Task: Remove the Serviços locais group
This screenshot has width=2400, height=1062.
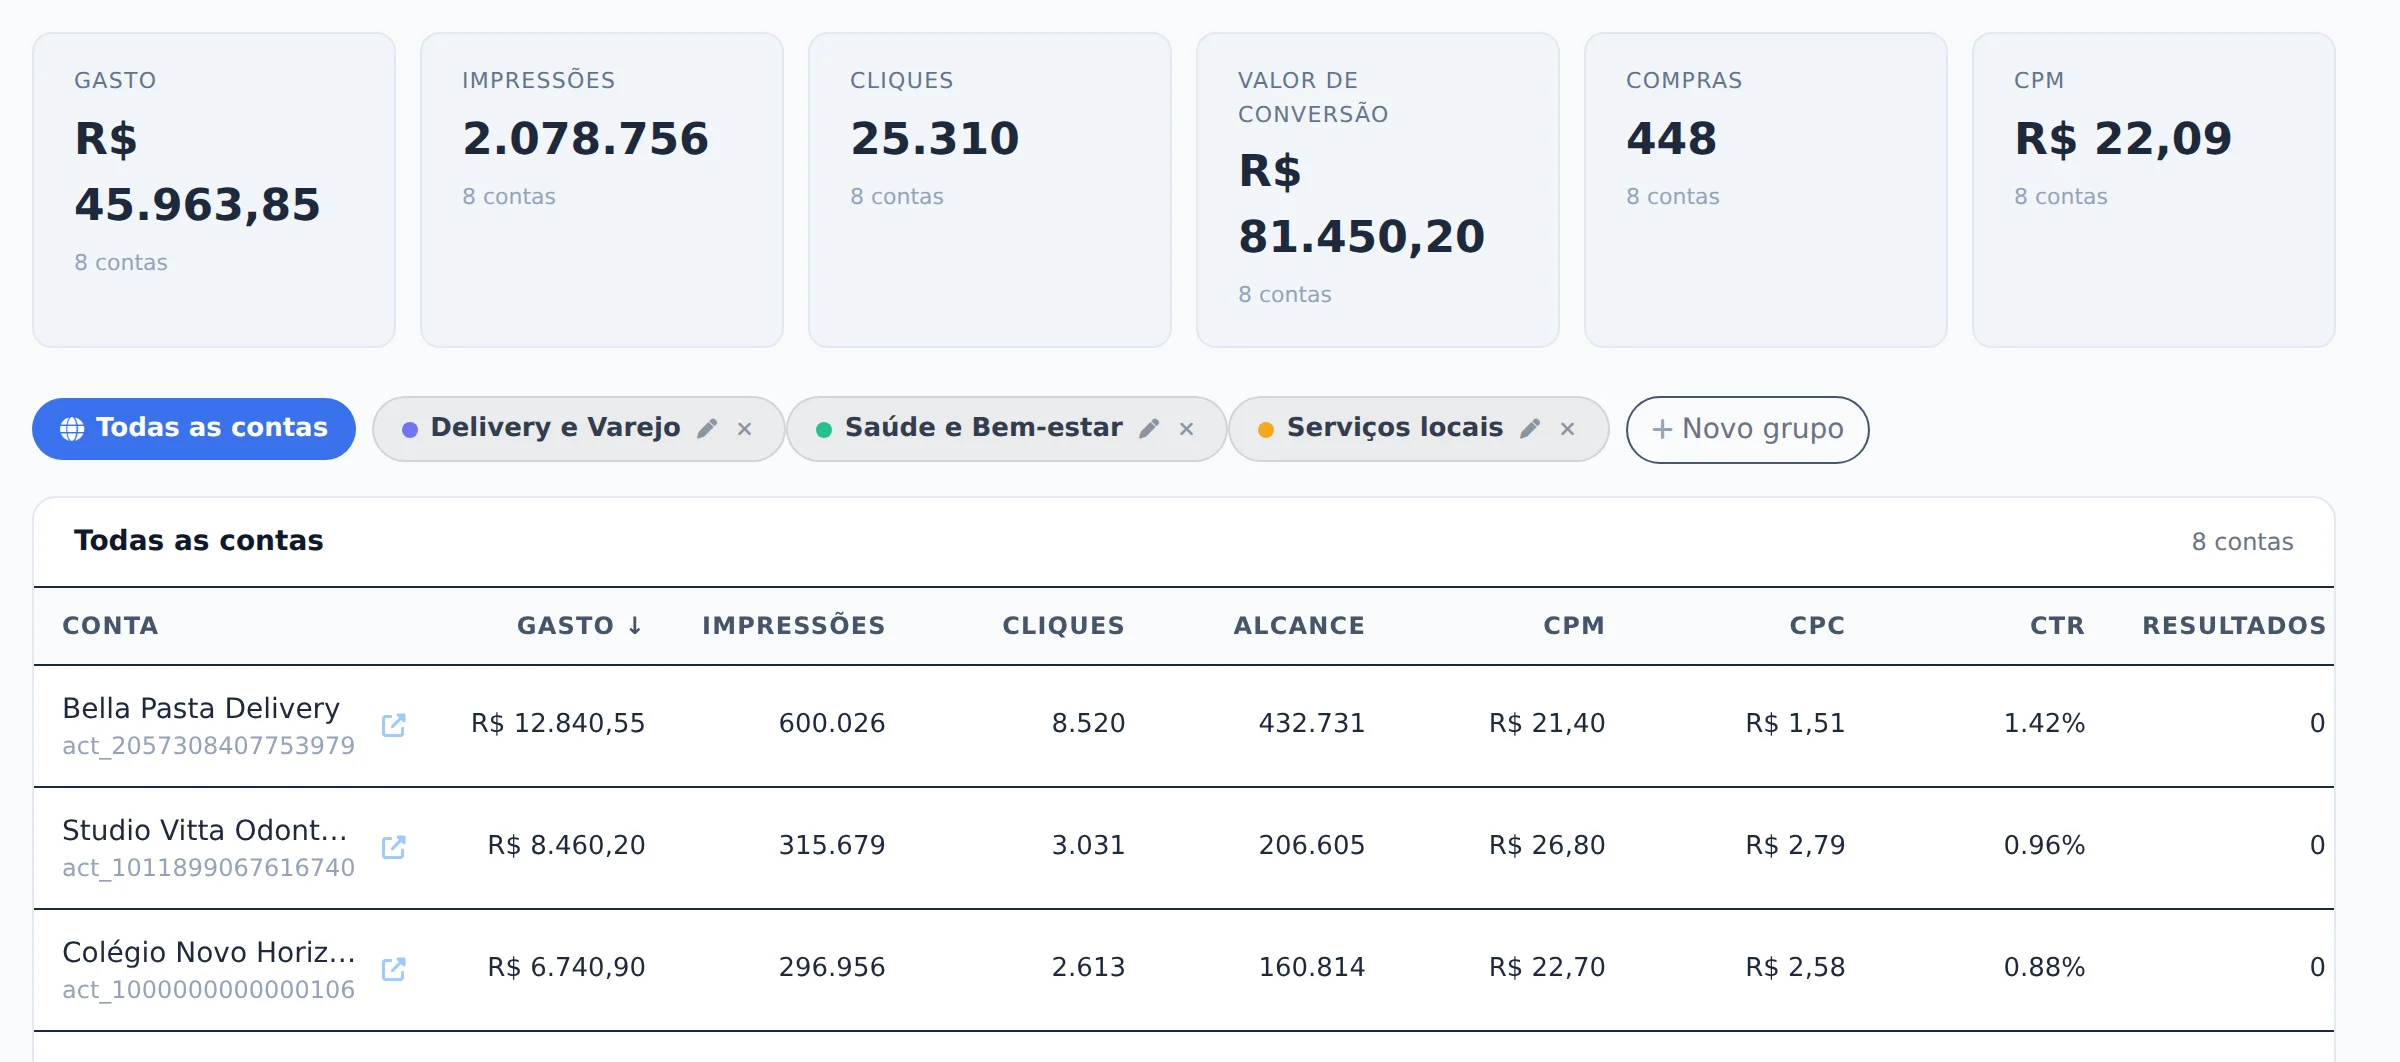Action: click(1567, 429)
